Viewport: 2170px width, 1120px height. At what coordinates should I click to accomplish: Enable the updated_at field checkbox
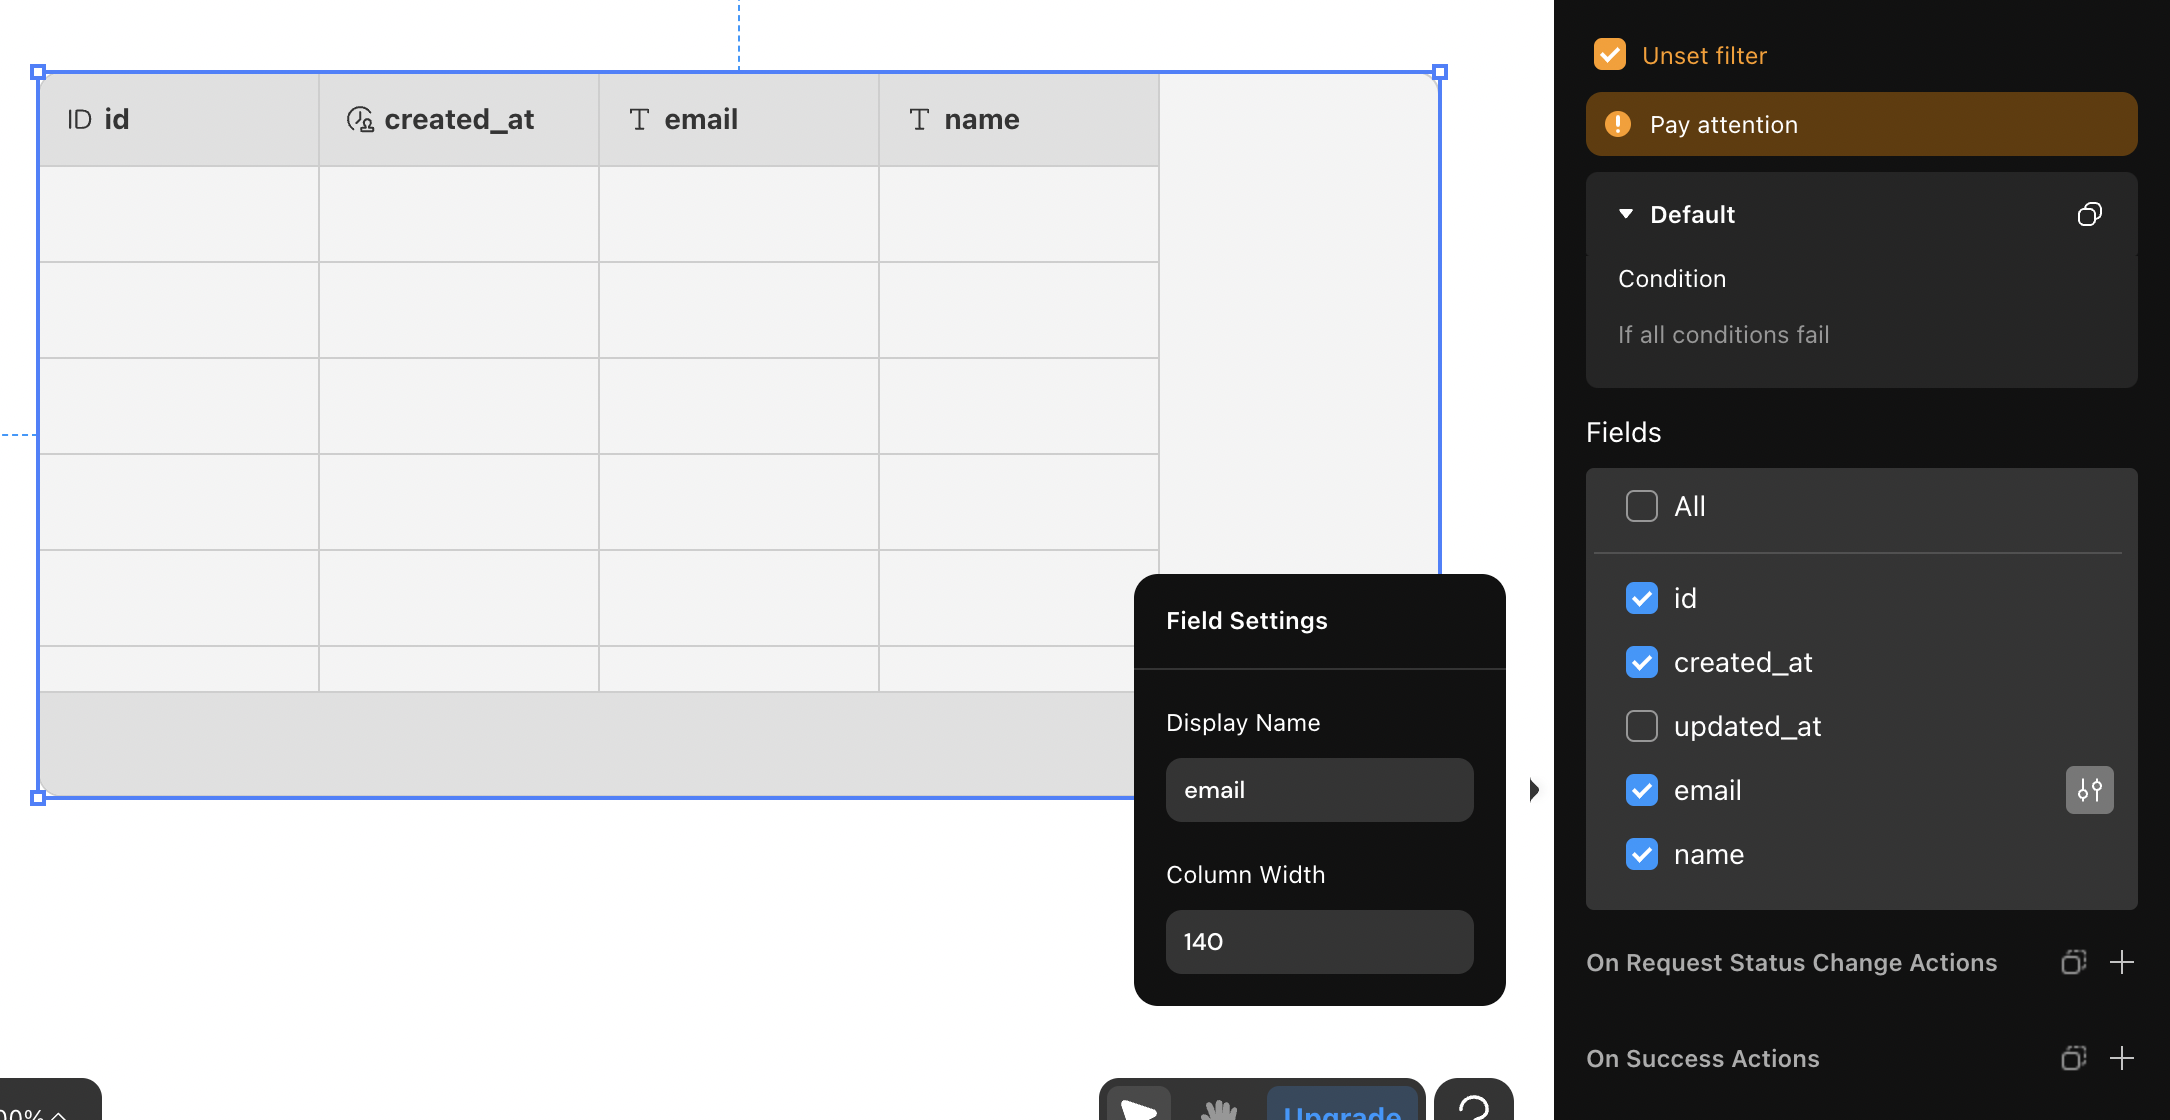click(1641, 726)
